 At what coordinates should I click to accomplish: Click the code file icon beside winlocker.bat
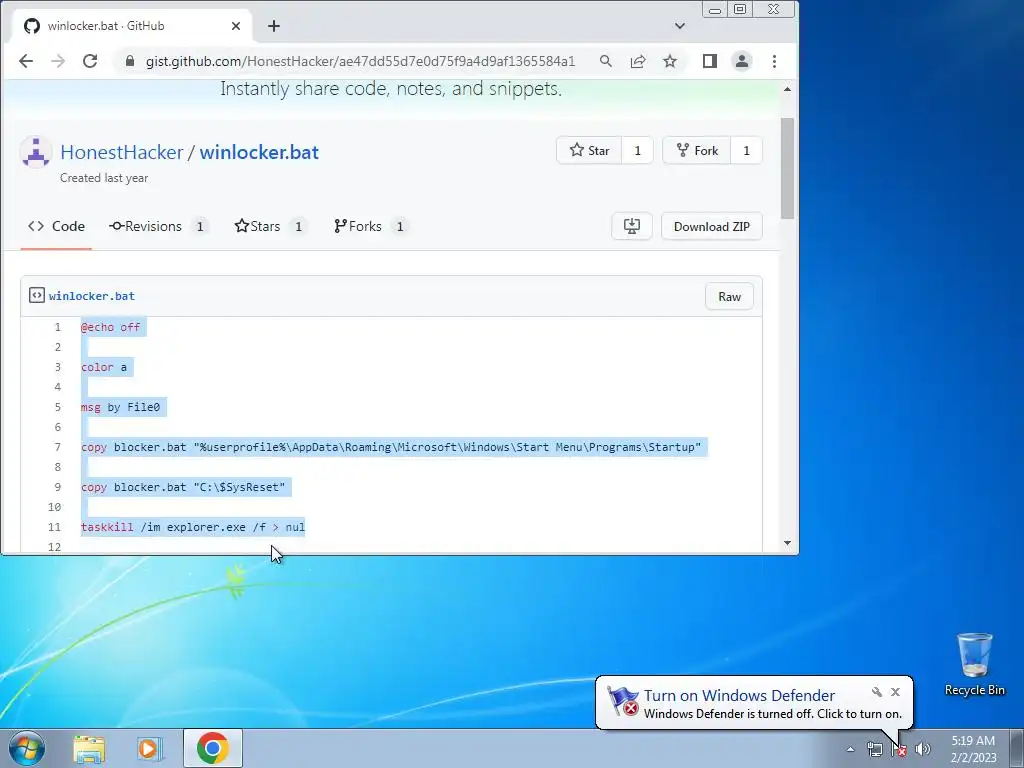point(37,295)
